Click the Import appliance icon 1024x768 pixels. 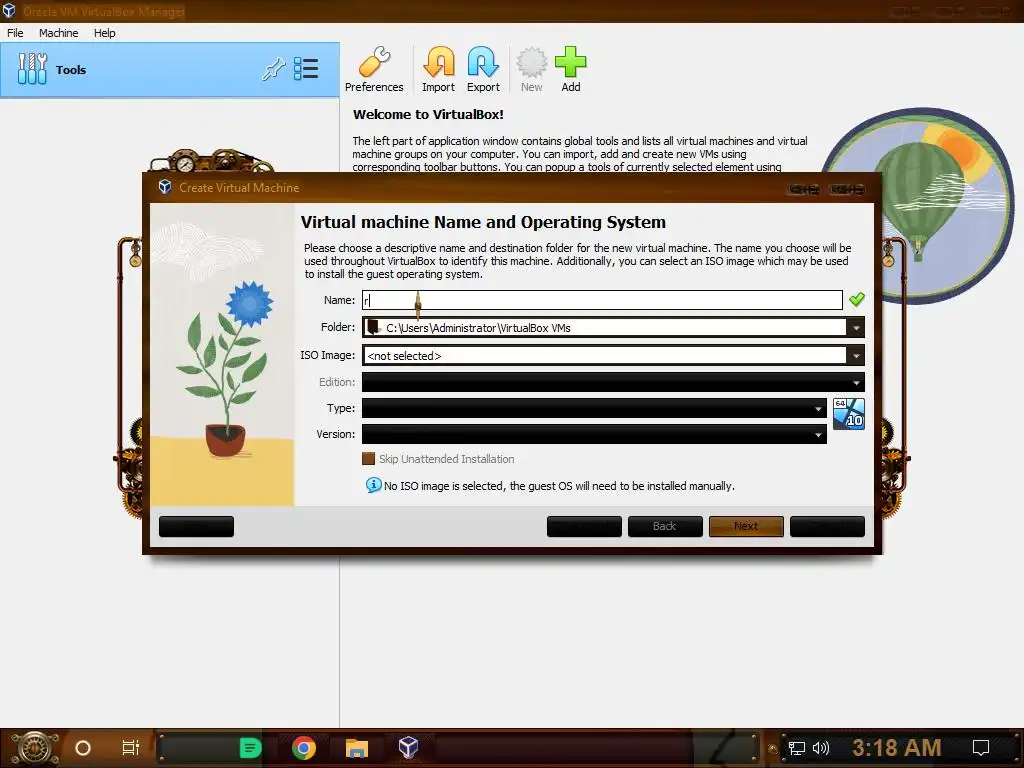click(438, 69)
